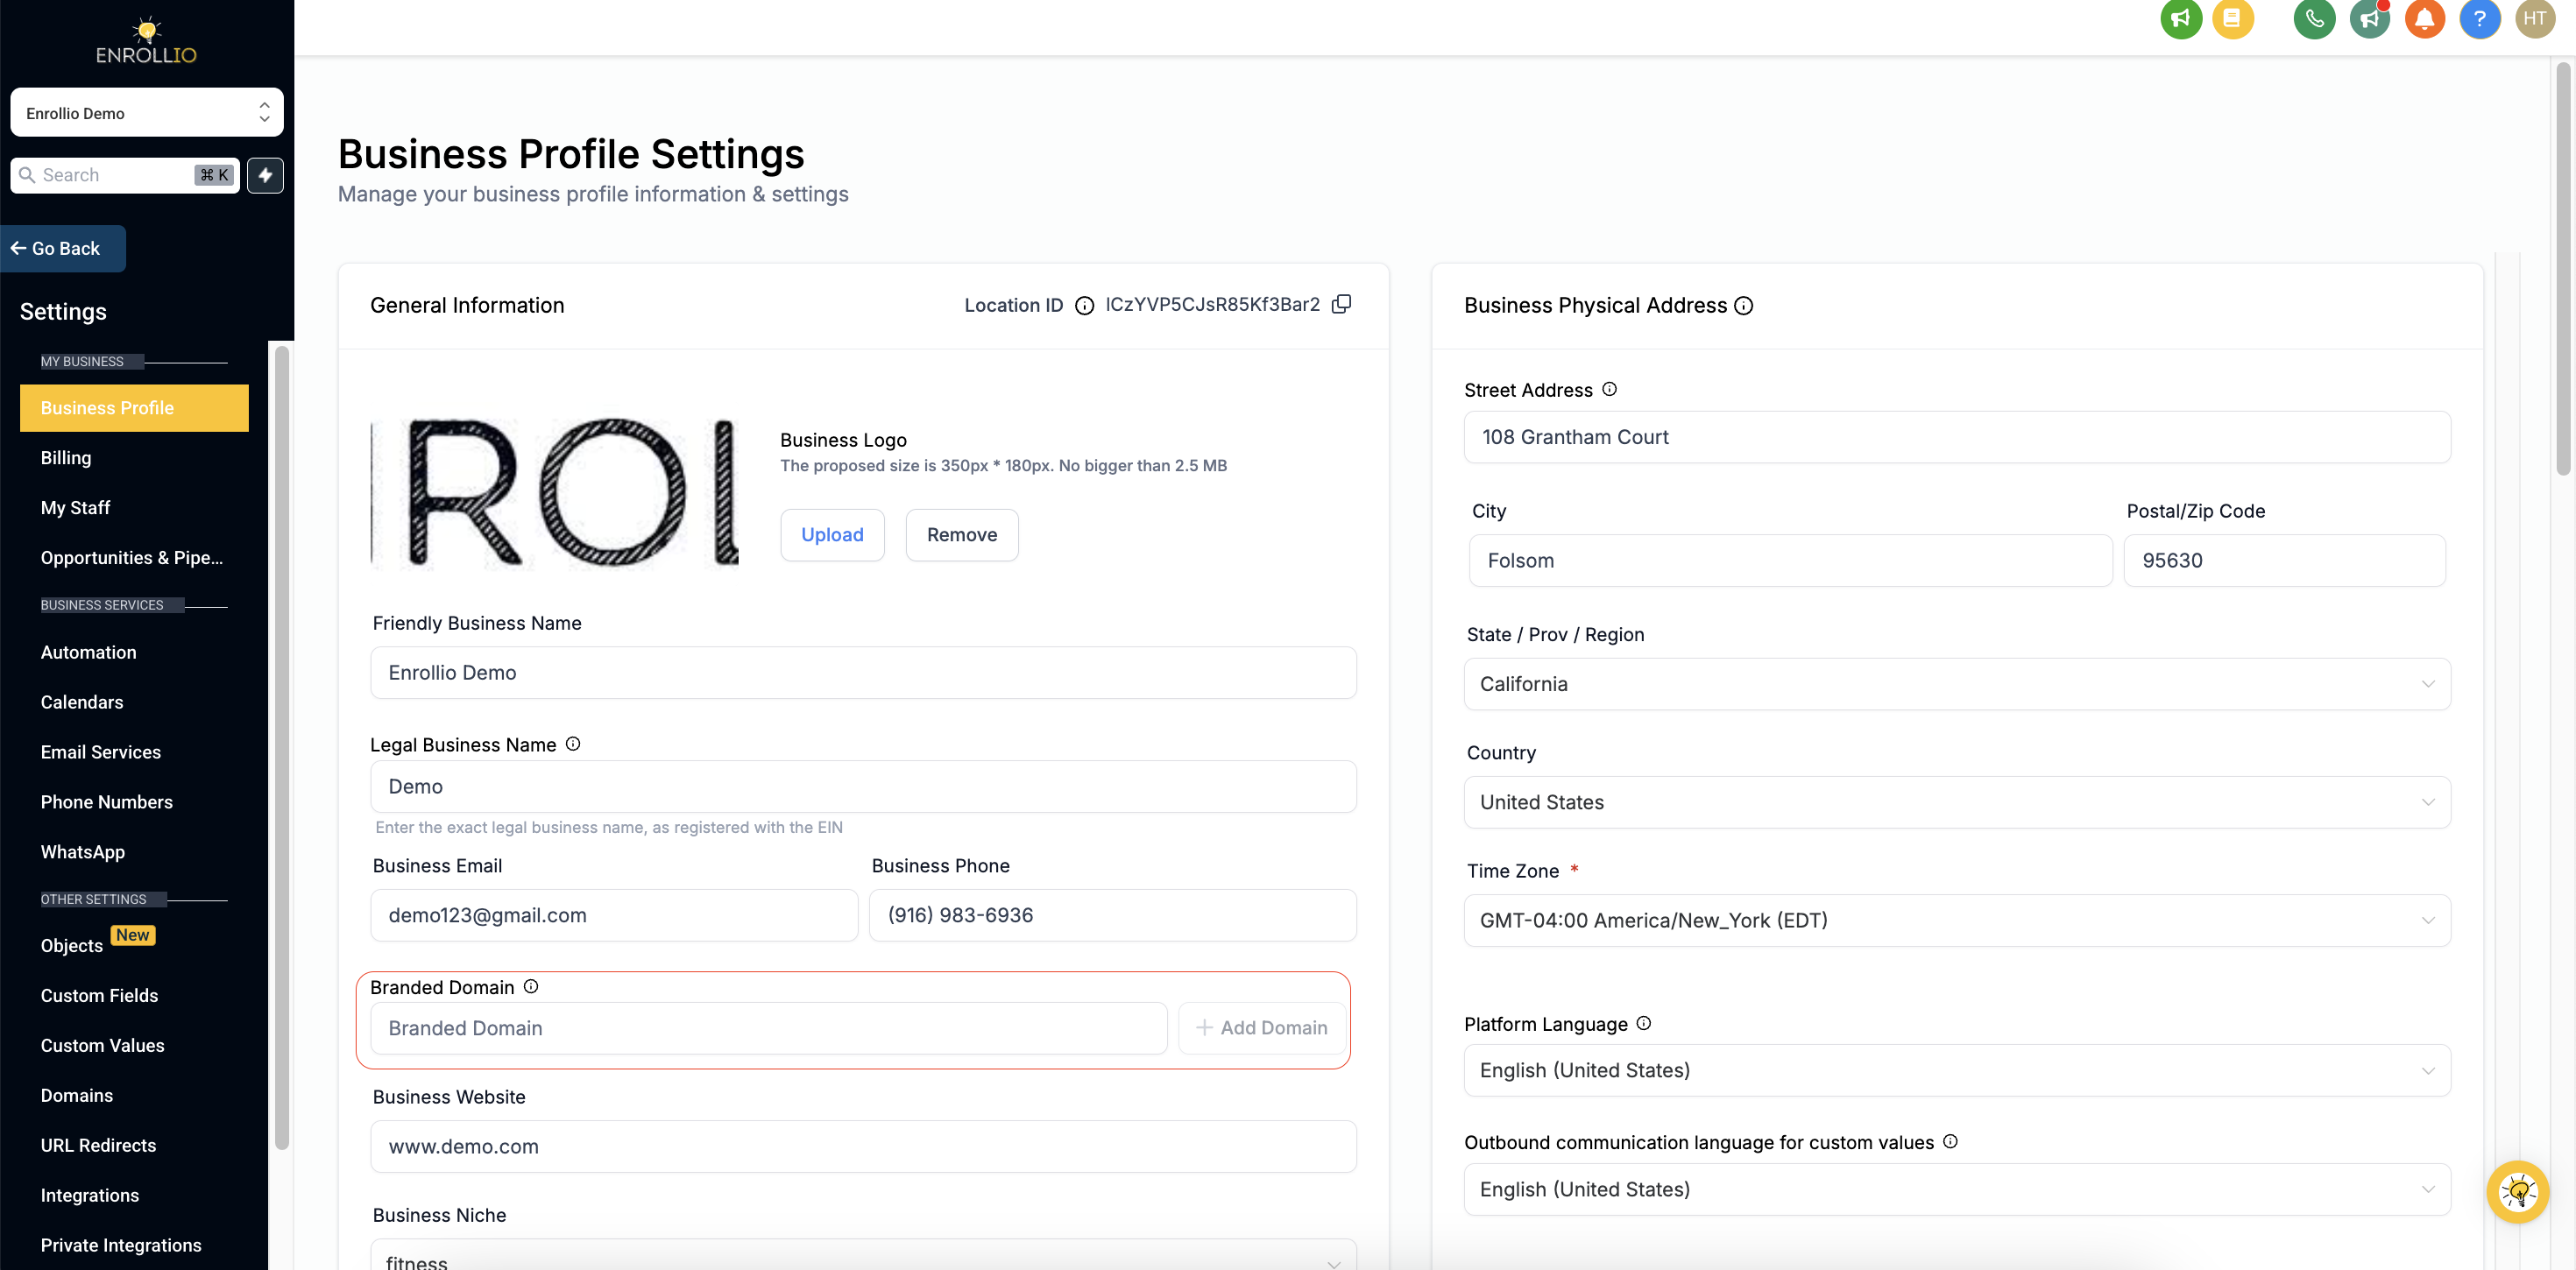The height and width of the screenshot is (1270, 2576).
Task: Open the Platform Language dropdown
Action: tap(1957, 1070)
